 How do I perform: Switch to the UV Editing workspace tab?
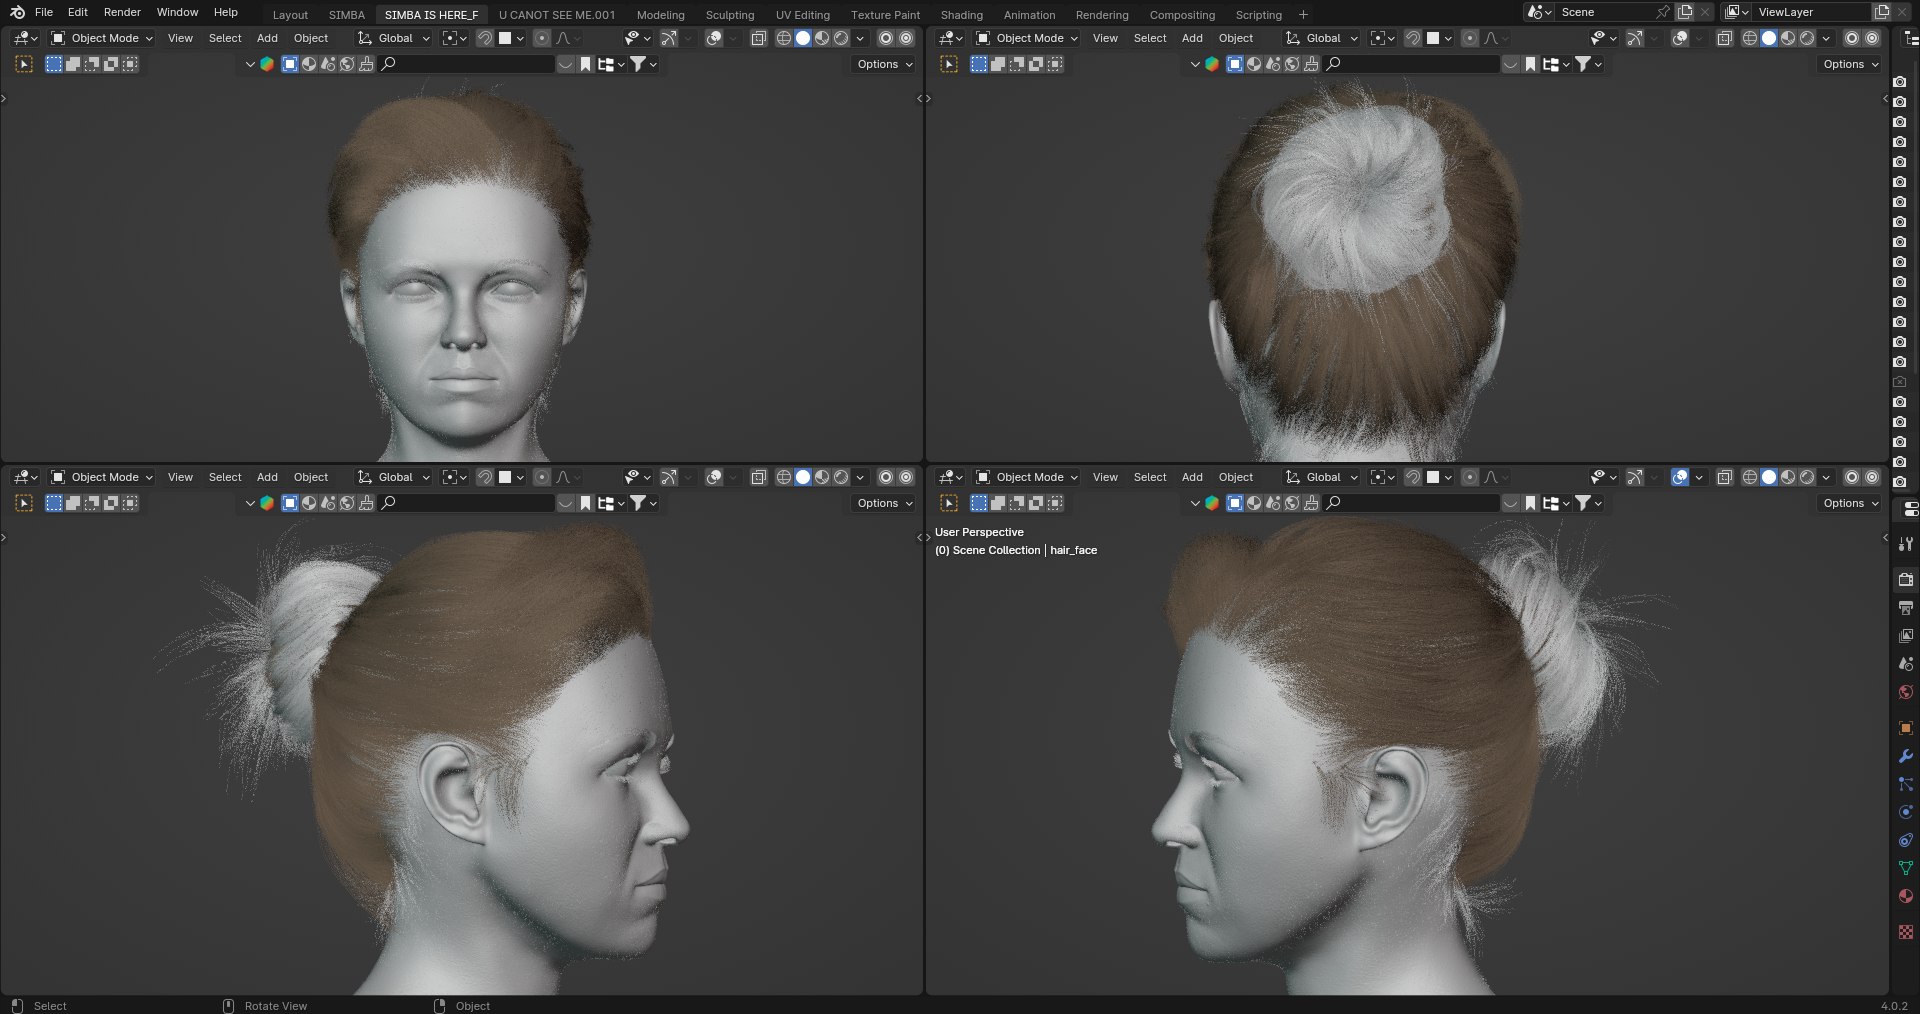coord(803,15)
